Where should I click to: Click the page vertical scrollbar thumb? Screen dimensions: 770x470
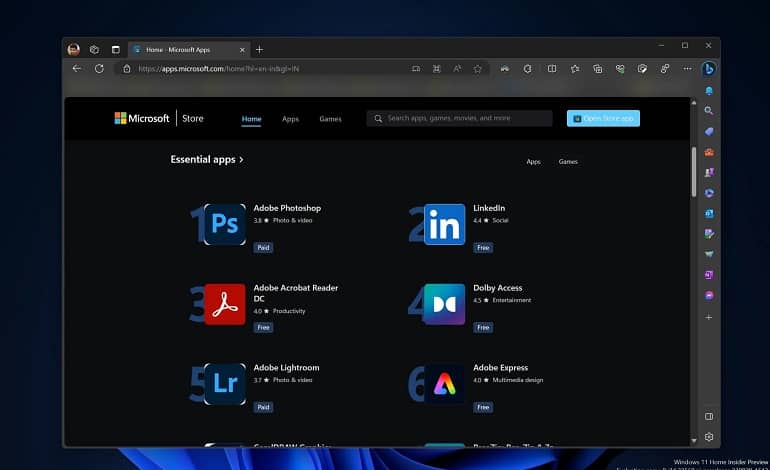coord(693,172)
